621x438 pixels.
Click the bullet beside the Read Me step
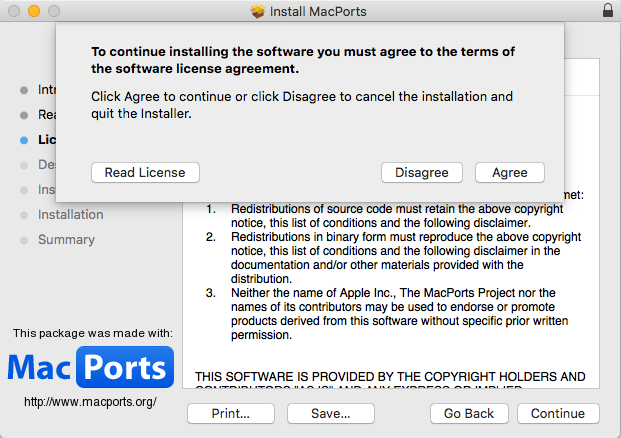click(24, 115)
